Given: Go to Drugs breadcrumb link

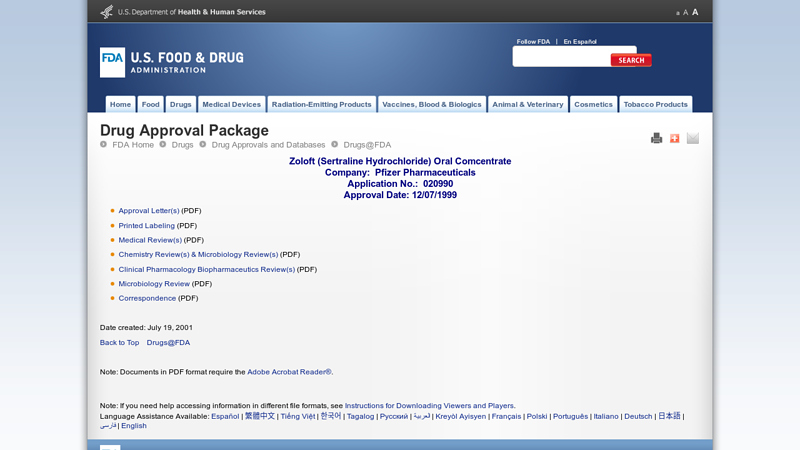Looking at the screenshot, I should (182, 145).
